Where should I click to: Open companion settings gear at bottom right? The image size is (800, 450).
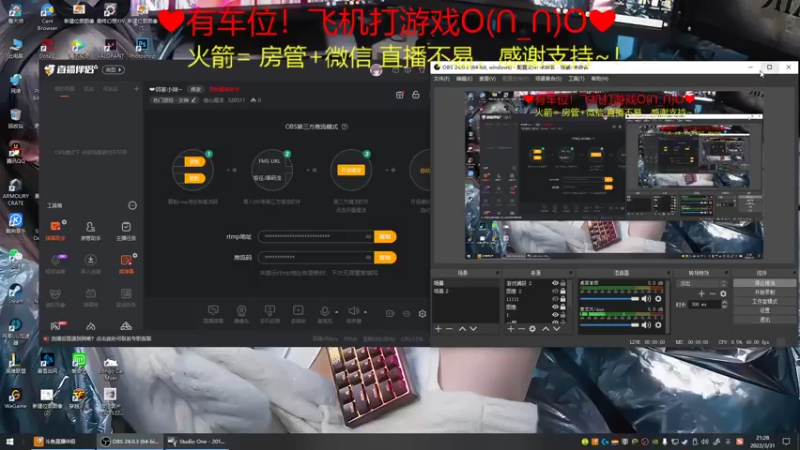tap(422, 314)
